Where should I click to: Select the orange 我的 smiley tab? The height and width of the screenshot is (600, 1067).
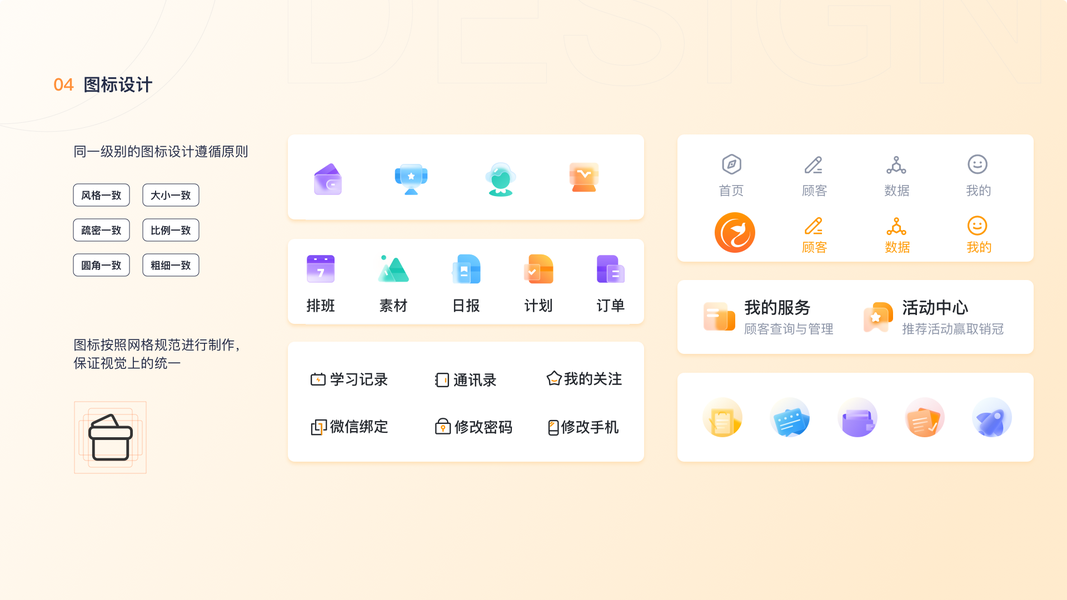pyautogui.click(x=978, y=235)
